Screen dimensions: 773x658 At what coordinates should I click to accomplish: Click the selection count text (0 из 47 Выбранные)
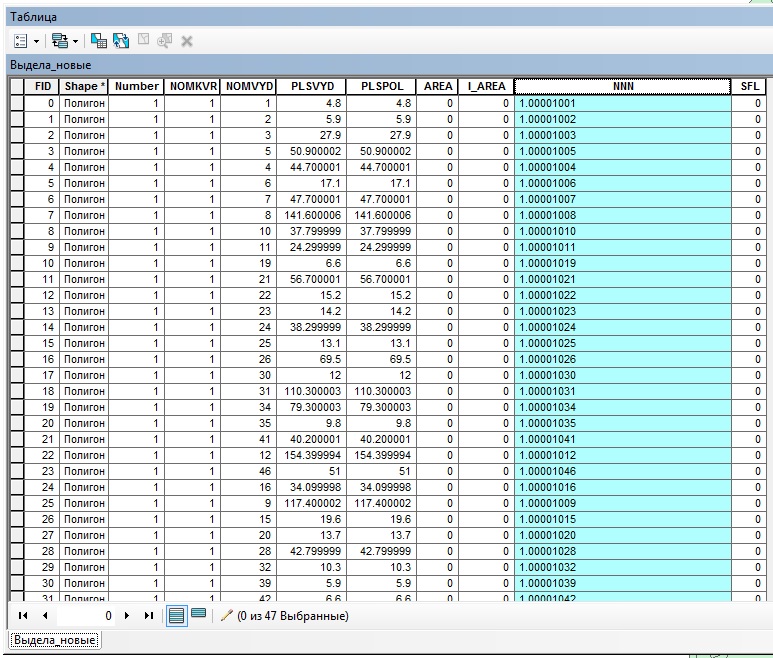tap(292, 616)
